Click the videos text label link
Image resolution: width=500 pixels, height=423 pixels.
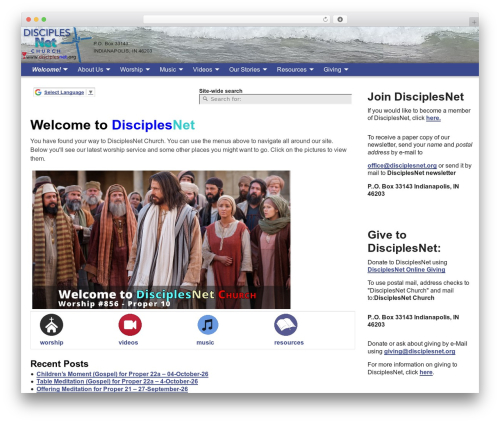[128, 342]
